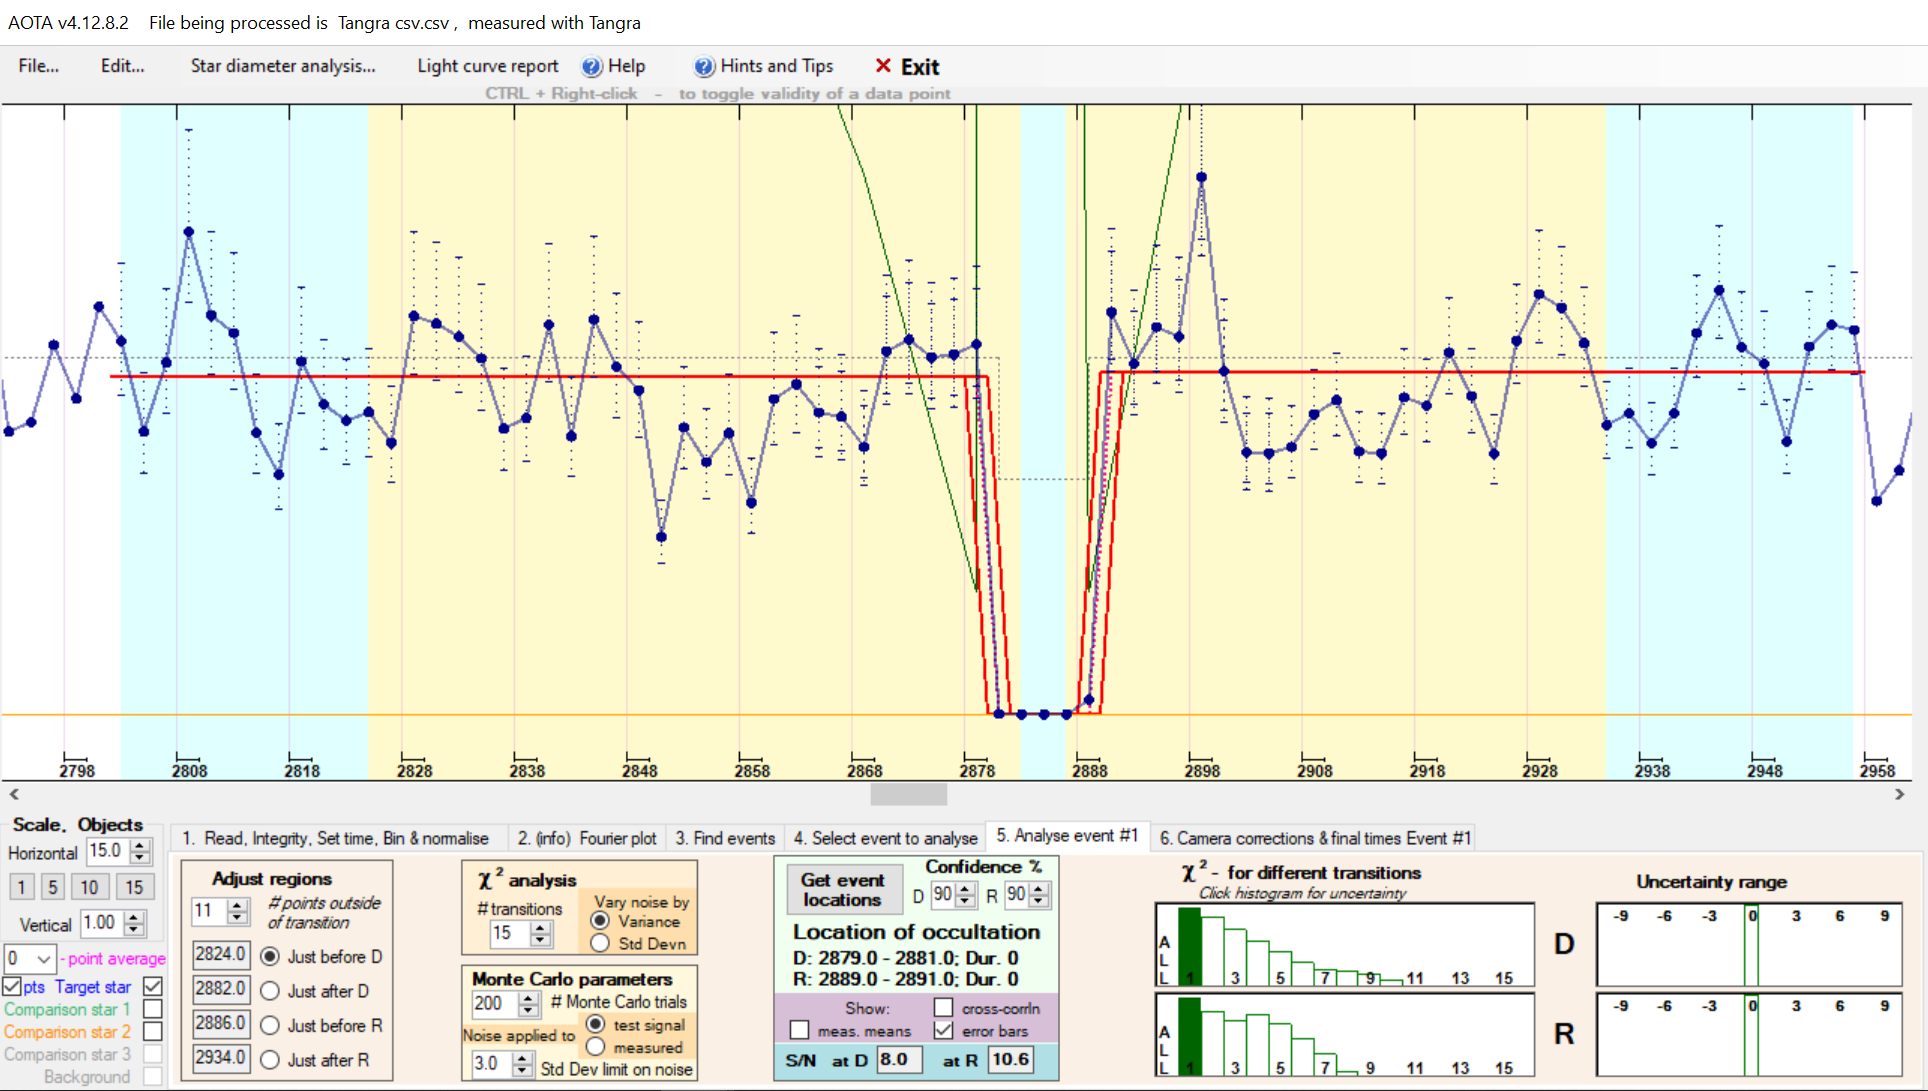Enable cross-corrln display checkbox

tap(943, 1008)
